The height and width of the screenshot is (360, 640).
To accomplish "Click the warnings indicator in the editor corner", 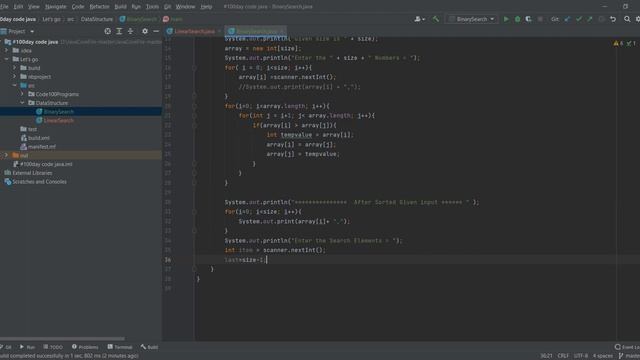I will pyautogui.click(x=618, y=43).
